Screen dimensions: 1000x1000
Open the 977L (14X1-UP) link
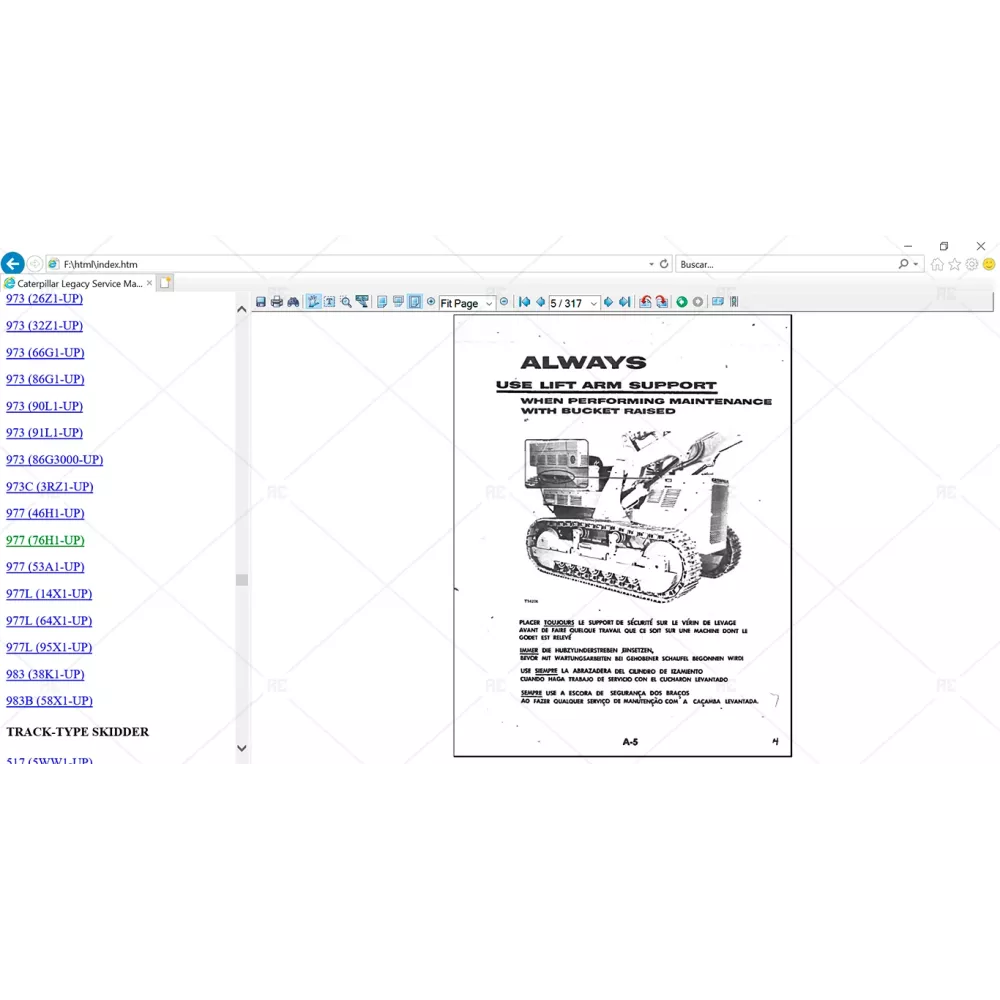(49, 594)
